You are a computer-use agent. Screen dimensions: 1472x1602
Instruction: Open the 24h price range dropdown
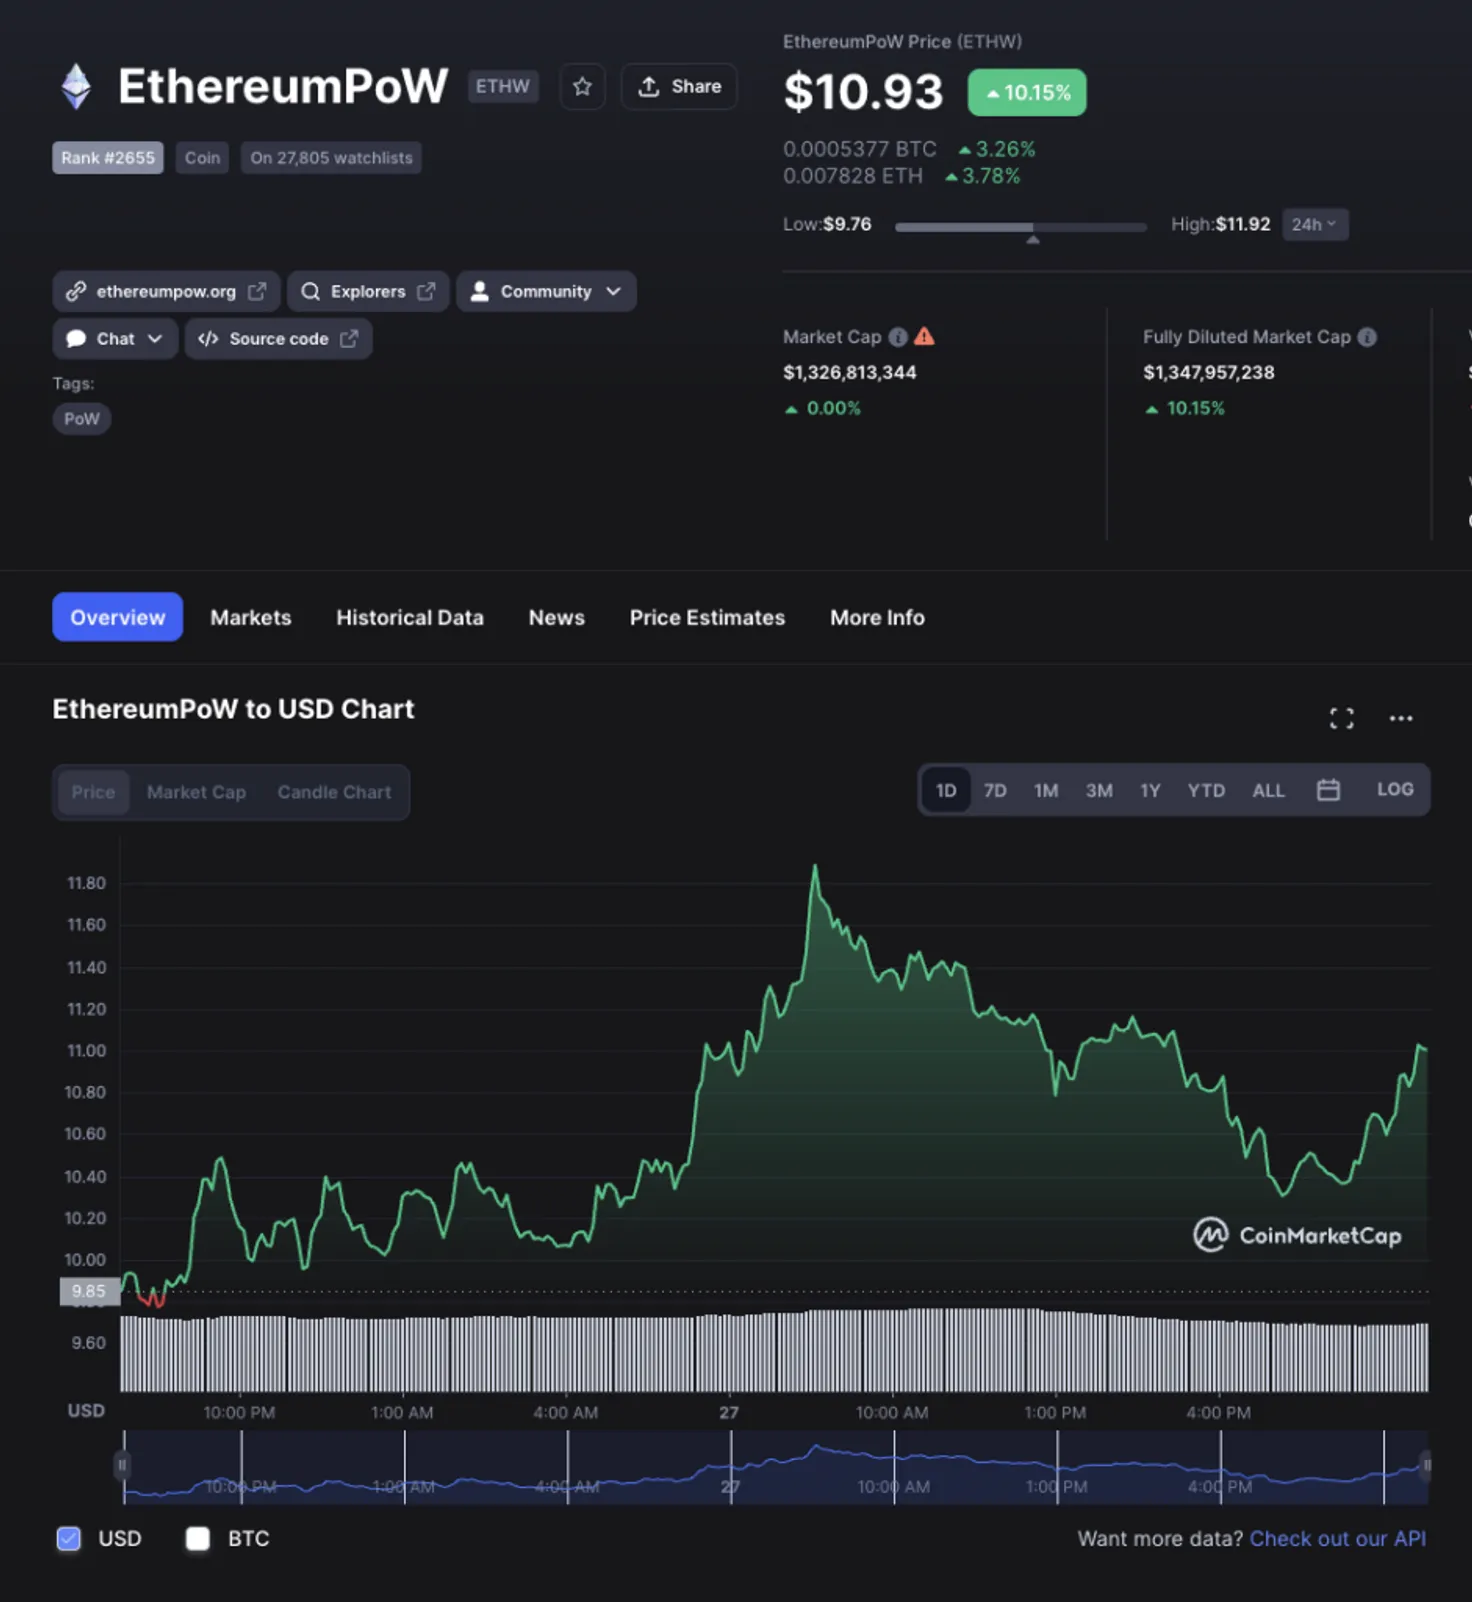[1314, 224]
